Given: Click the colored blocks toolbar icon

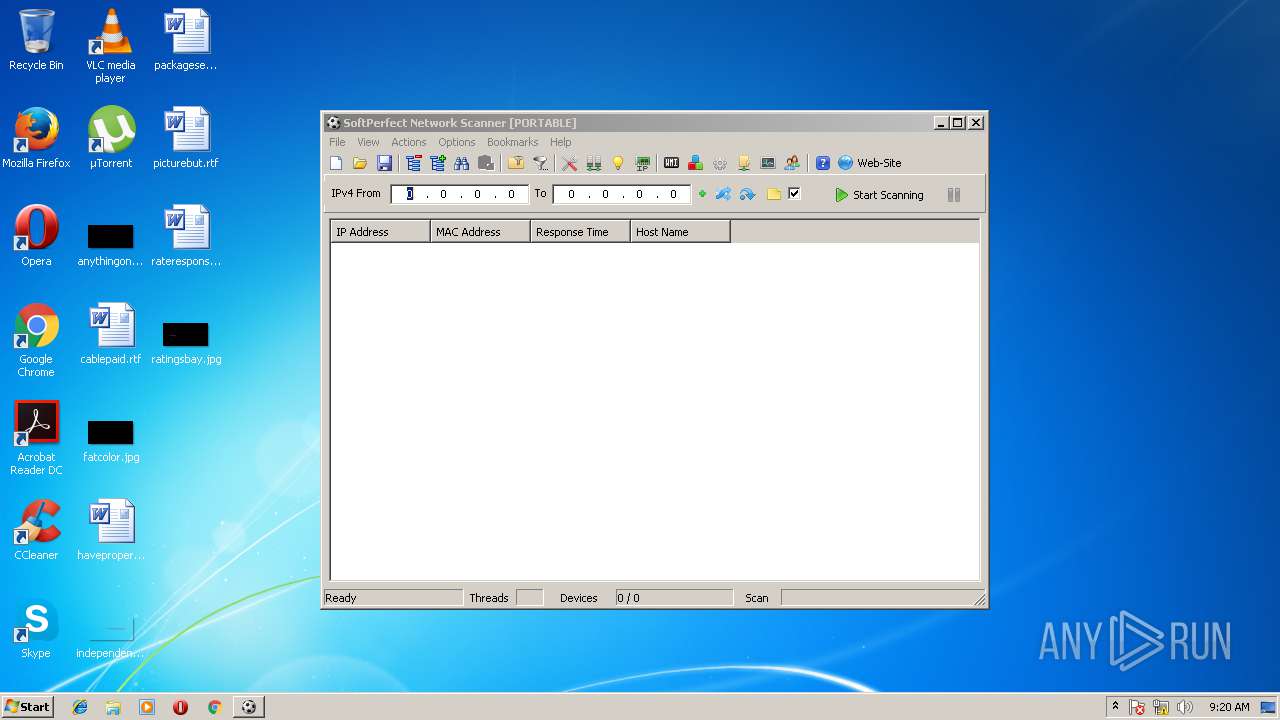Looking at the screenshot, I should click(695, 163).
